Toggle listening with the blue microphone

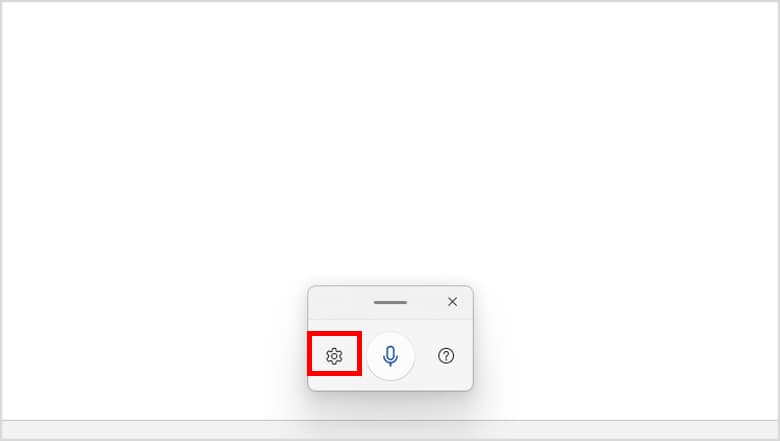pos(390,356)
